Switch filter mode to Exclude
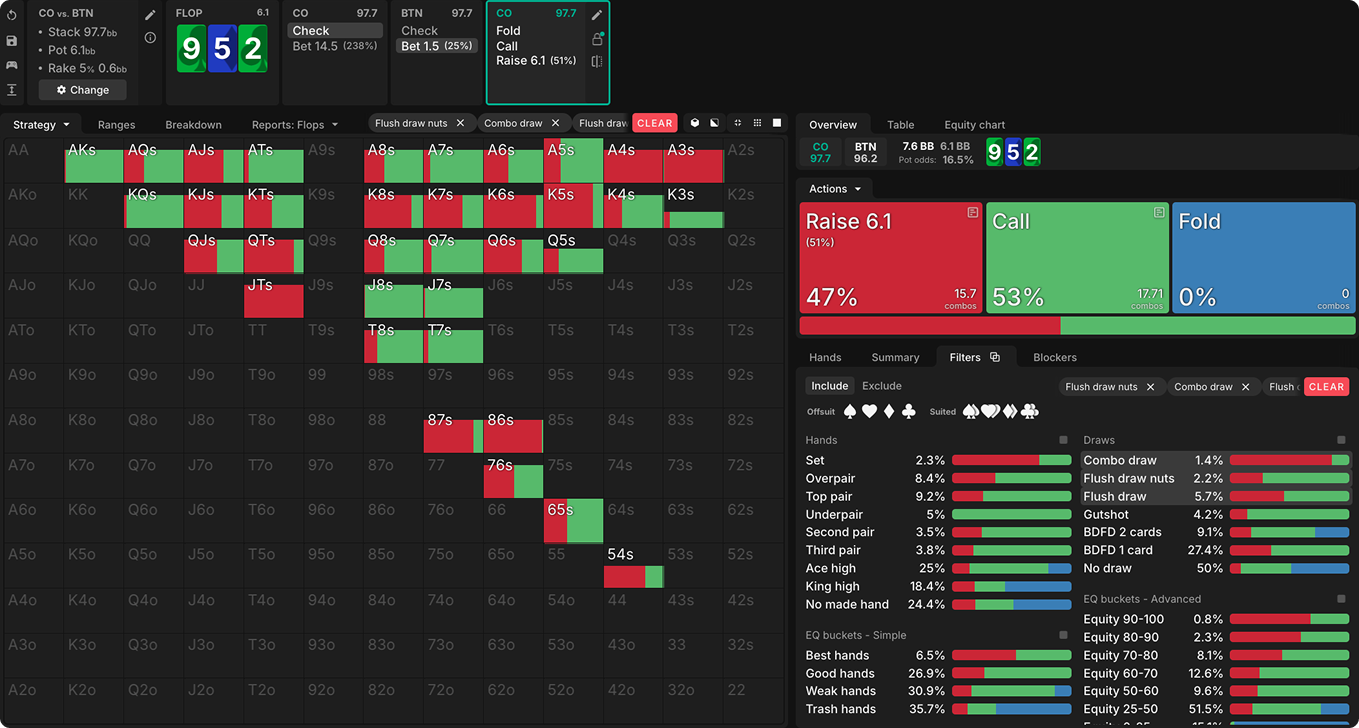1359x728 pixels. coord(881,386)
